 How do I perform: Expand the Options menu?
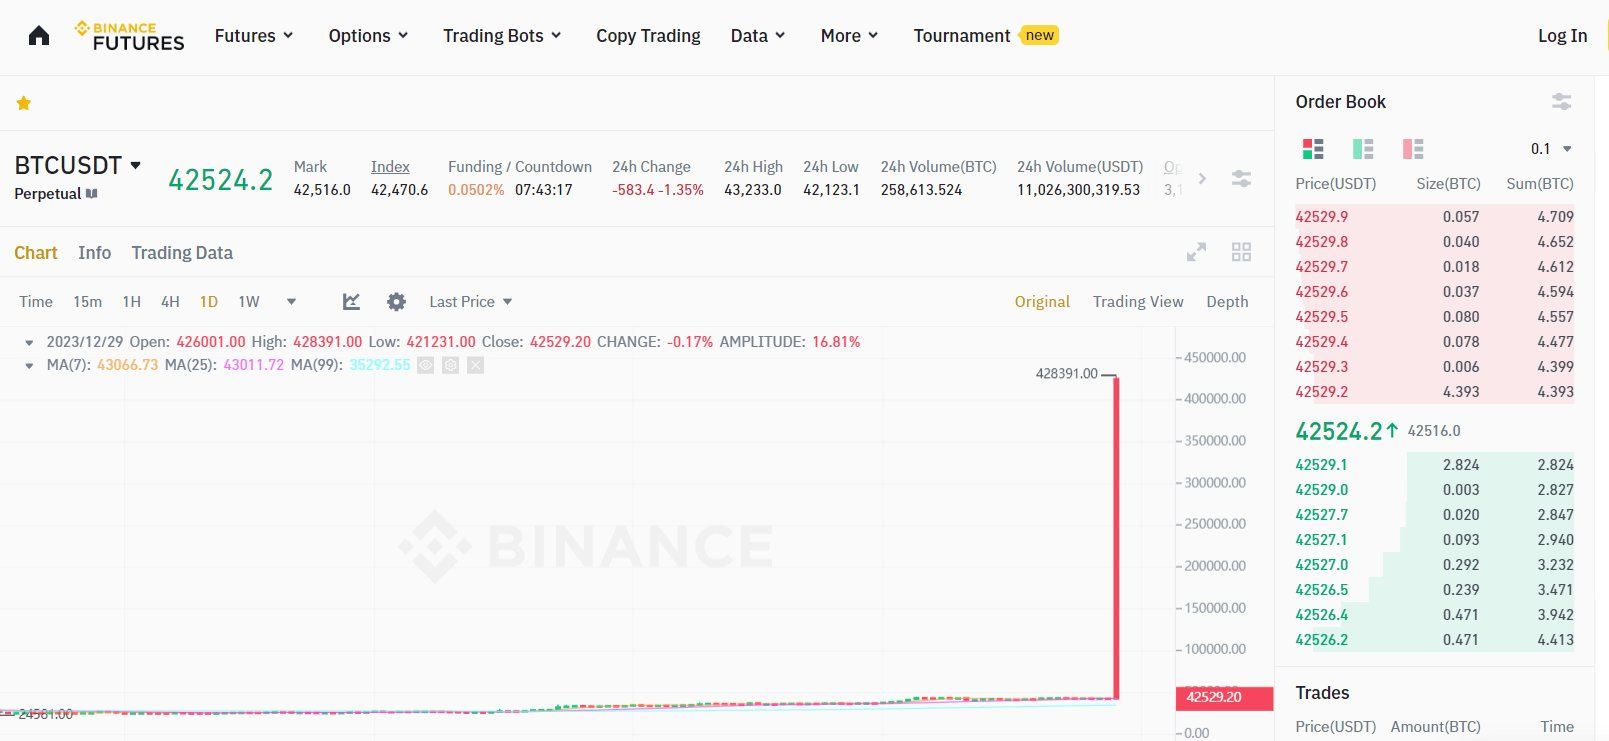(368, 36)
